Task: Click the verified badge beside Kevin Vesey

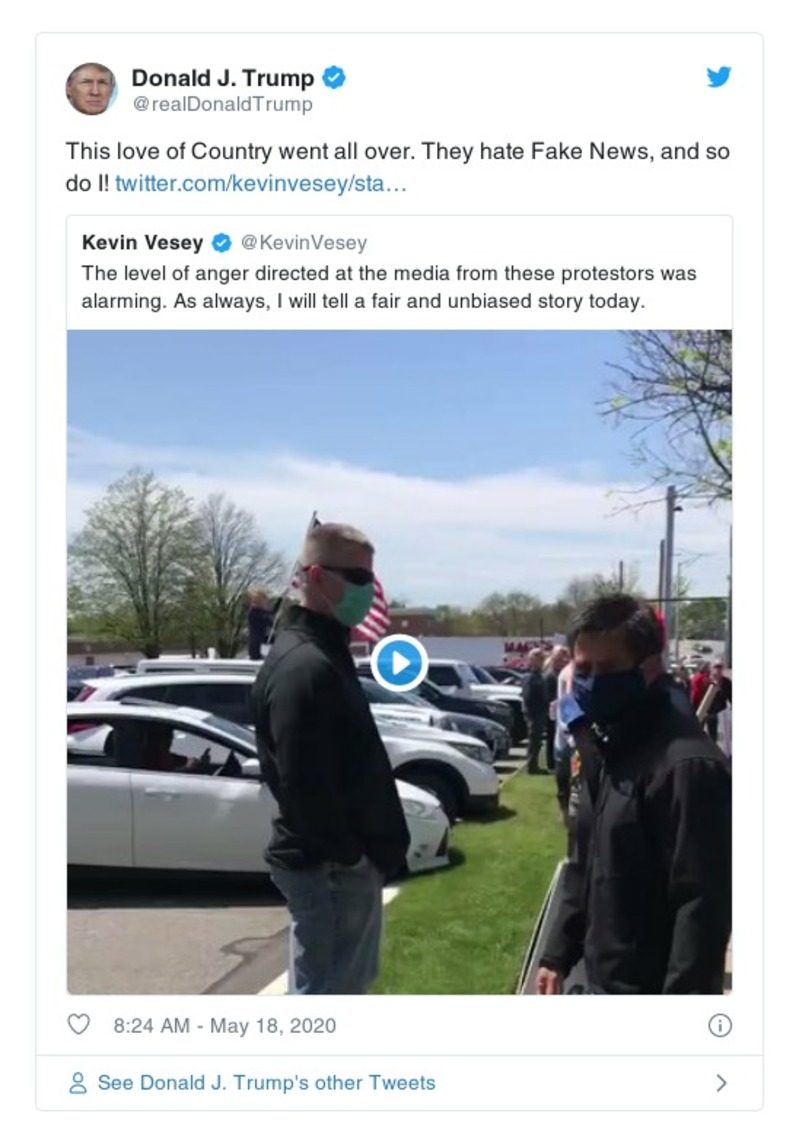Action: coord(222,243)
